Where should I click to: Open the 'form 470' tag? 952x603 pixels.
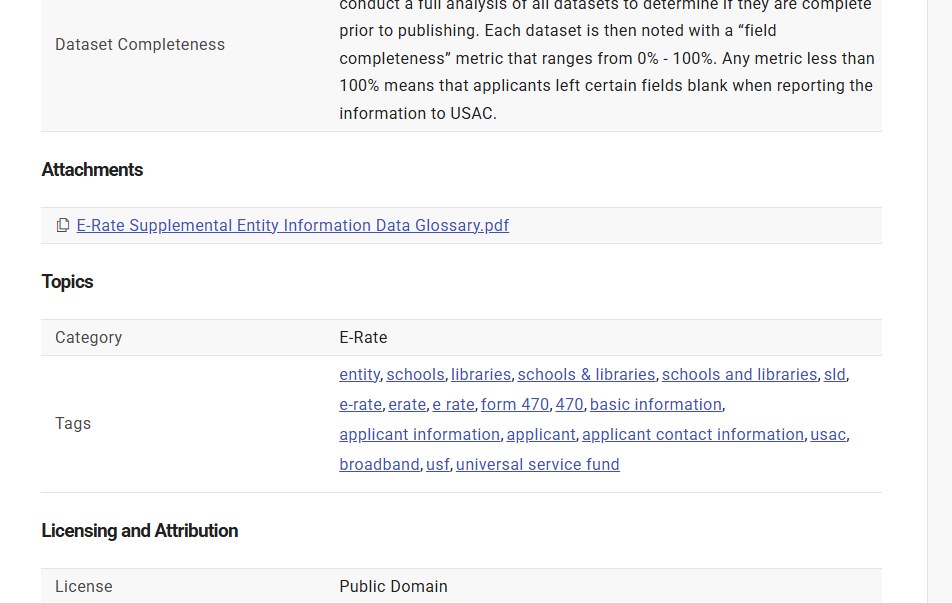(515, 404)
